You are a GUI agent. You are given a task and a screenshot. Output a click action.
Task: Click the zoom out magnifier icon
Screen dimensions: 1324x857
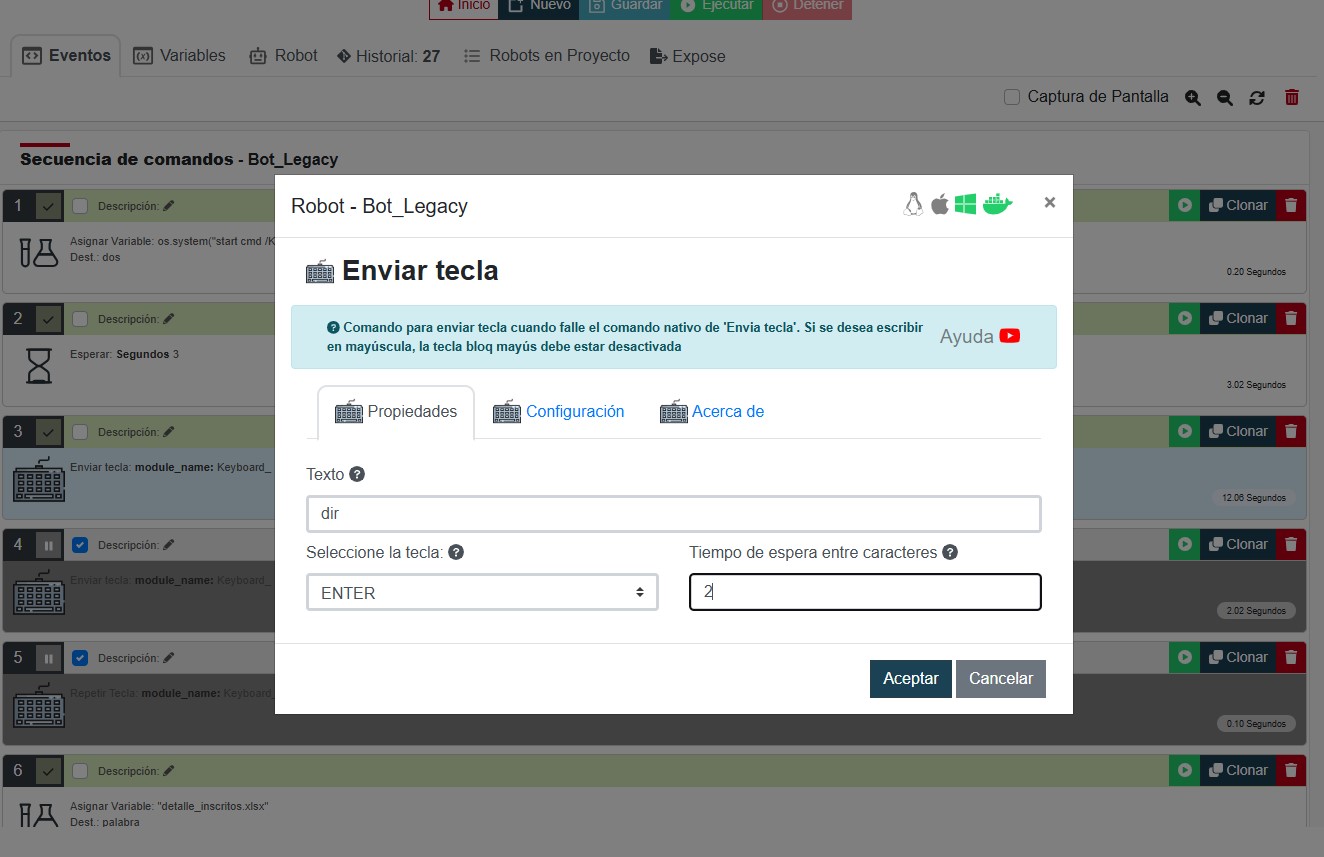click(1225, 98)
